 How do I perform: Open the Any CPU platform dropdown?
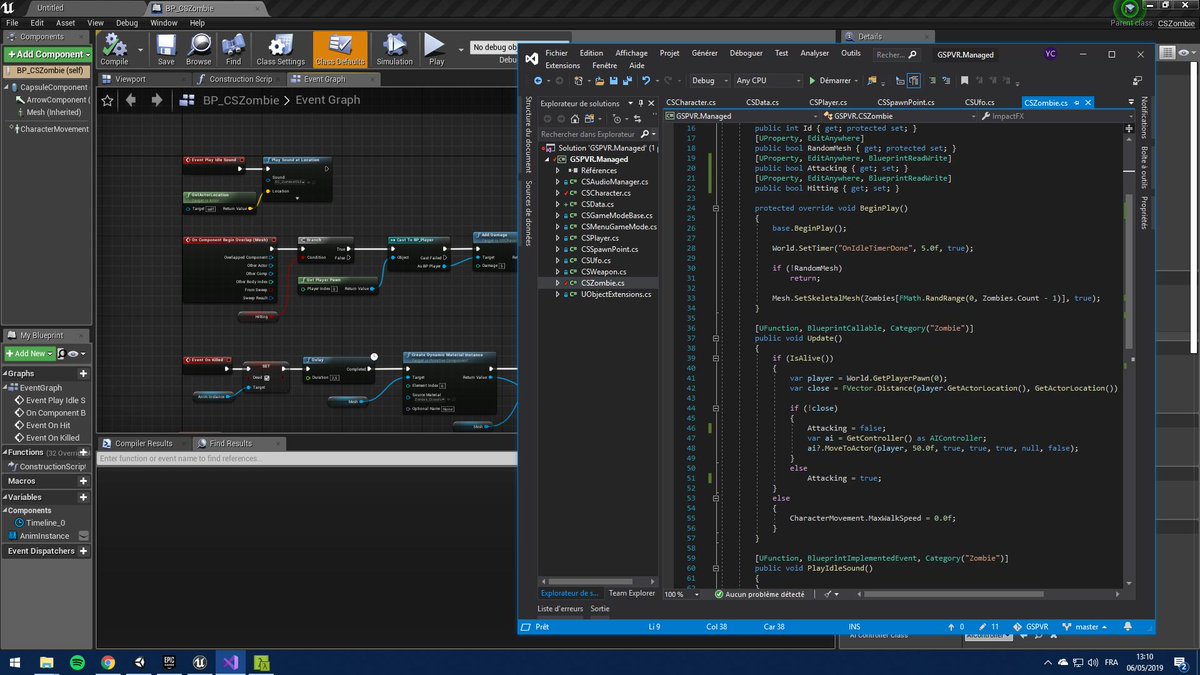click(768, 80)
